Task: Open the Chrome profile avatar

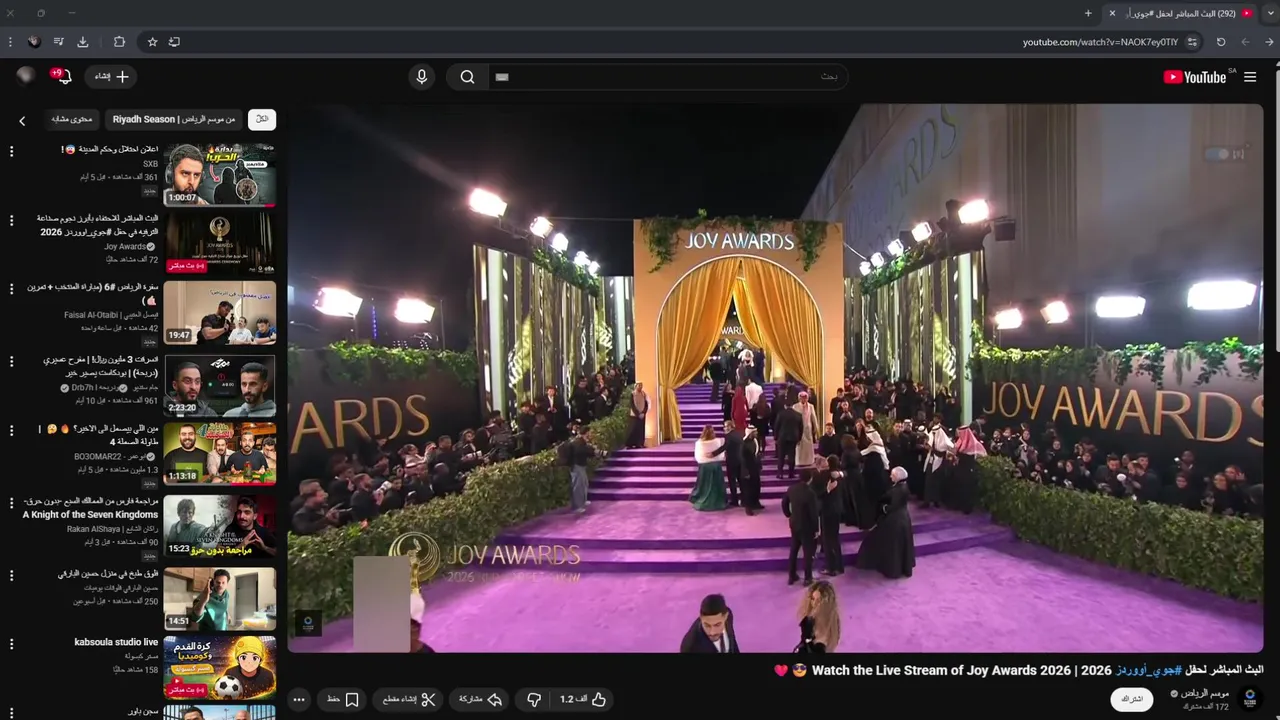Action: tap(34, 42)
